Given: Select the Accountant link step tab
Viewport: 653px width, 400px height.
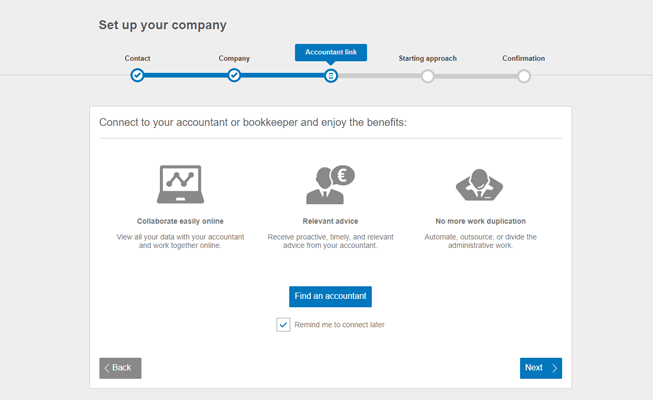Looking at the screenshot, I should click(x=331, y=53).
